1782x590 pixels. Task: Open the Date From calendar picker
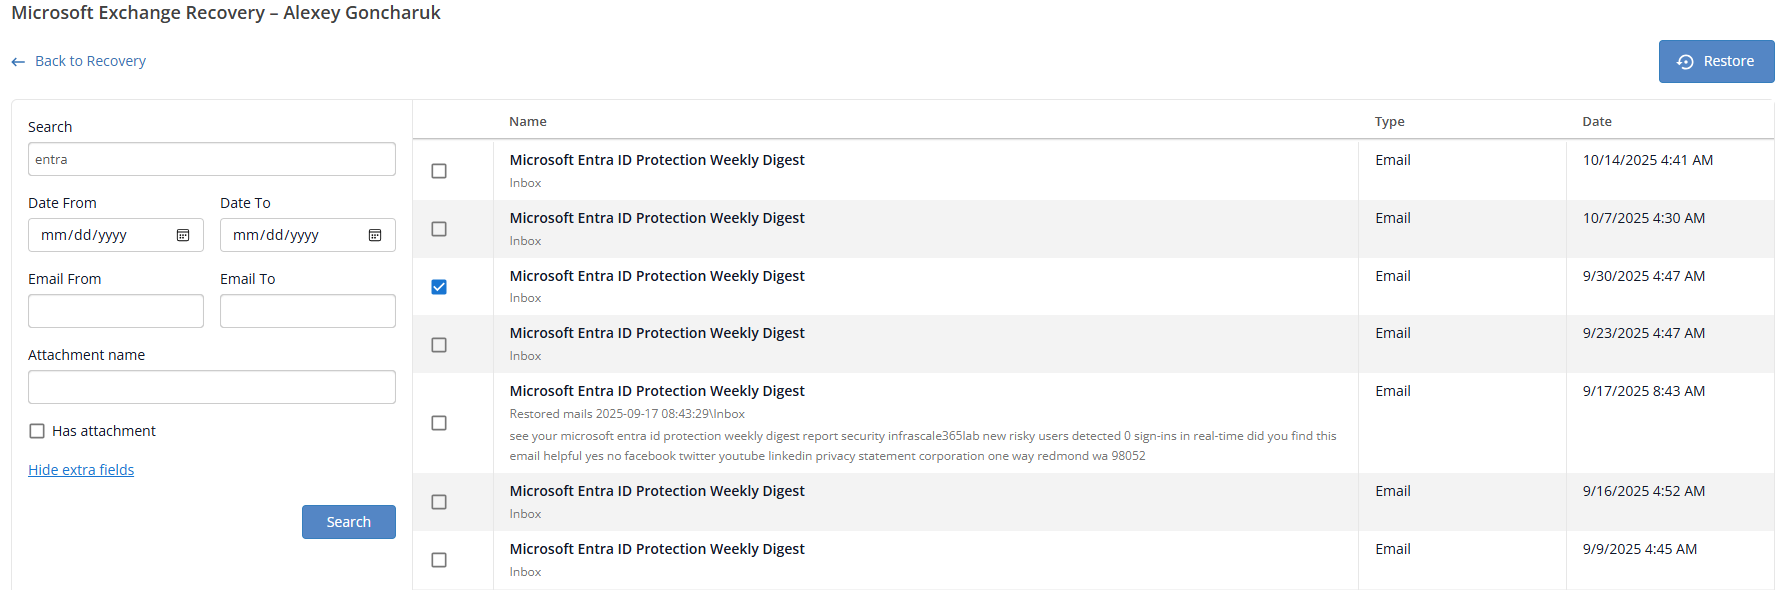(x=183, y=235)
